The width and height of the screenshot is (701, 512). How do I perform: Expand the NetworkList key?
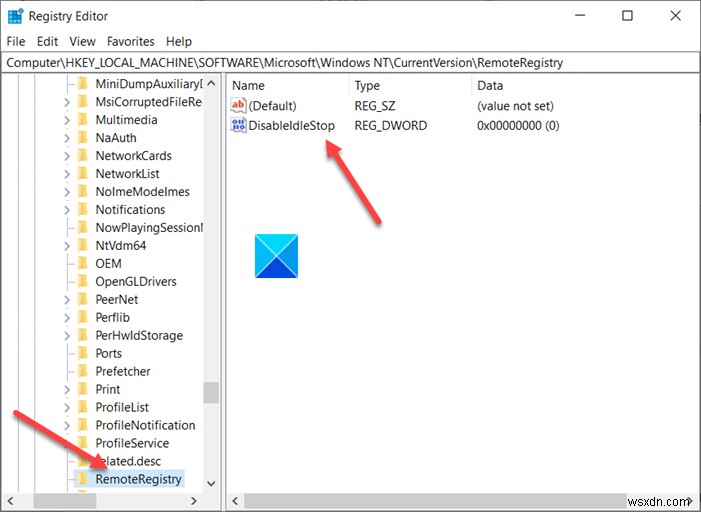(x=67, y=173)
